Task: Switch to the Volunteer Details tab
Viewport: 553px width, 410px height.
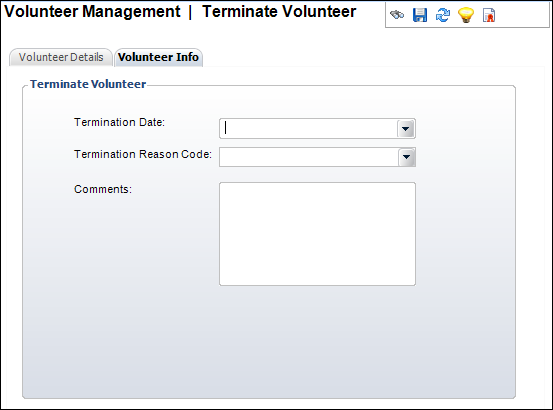Action: [x=61, y=57]
